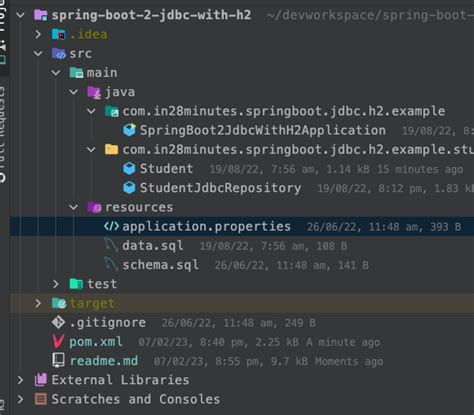Viewport: 474px width, 415px height.
Task: Select the java folder label
Action: click(x=120, y=92)
